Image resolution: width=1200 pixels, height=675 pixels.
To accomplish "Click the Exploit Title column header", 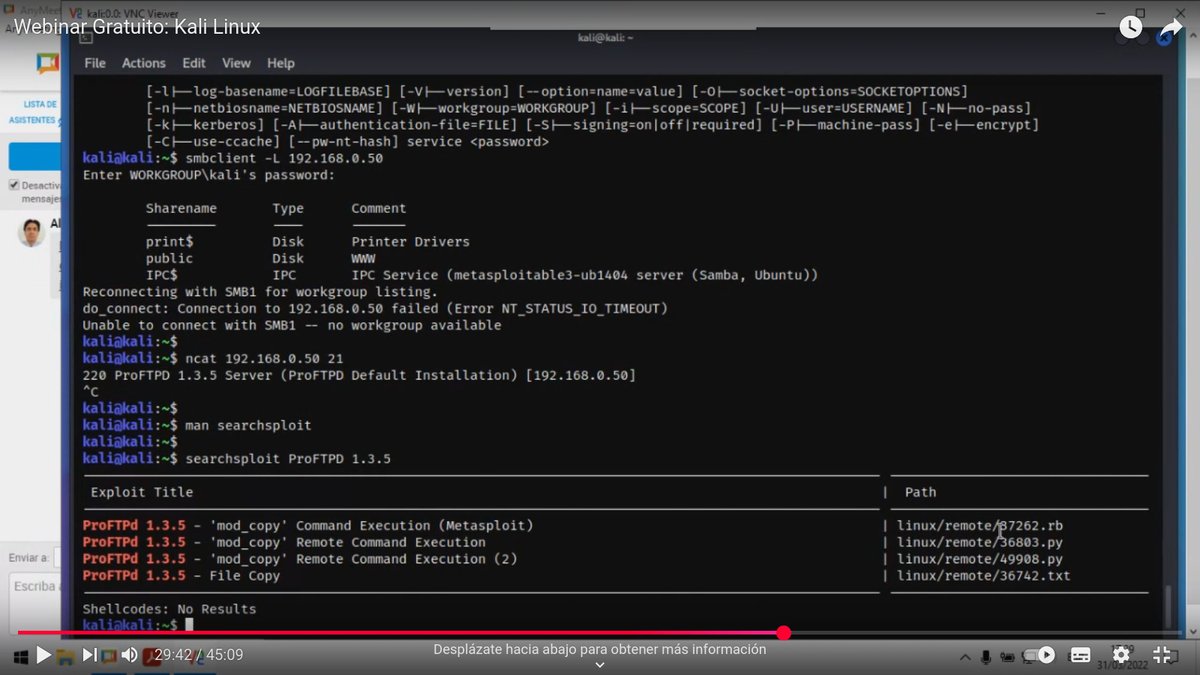I will pos(142,492).
